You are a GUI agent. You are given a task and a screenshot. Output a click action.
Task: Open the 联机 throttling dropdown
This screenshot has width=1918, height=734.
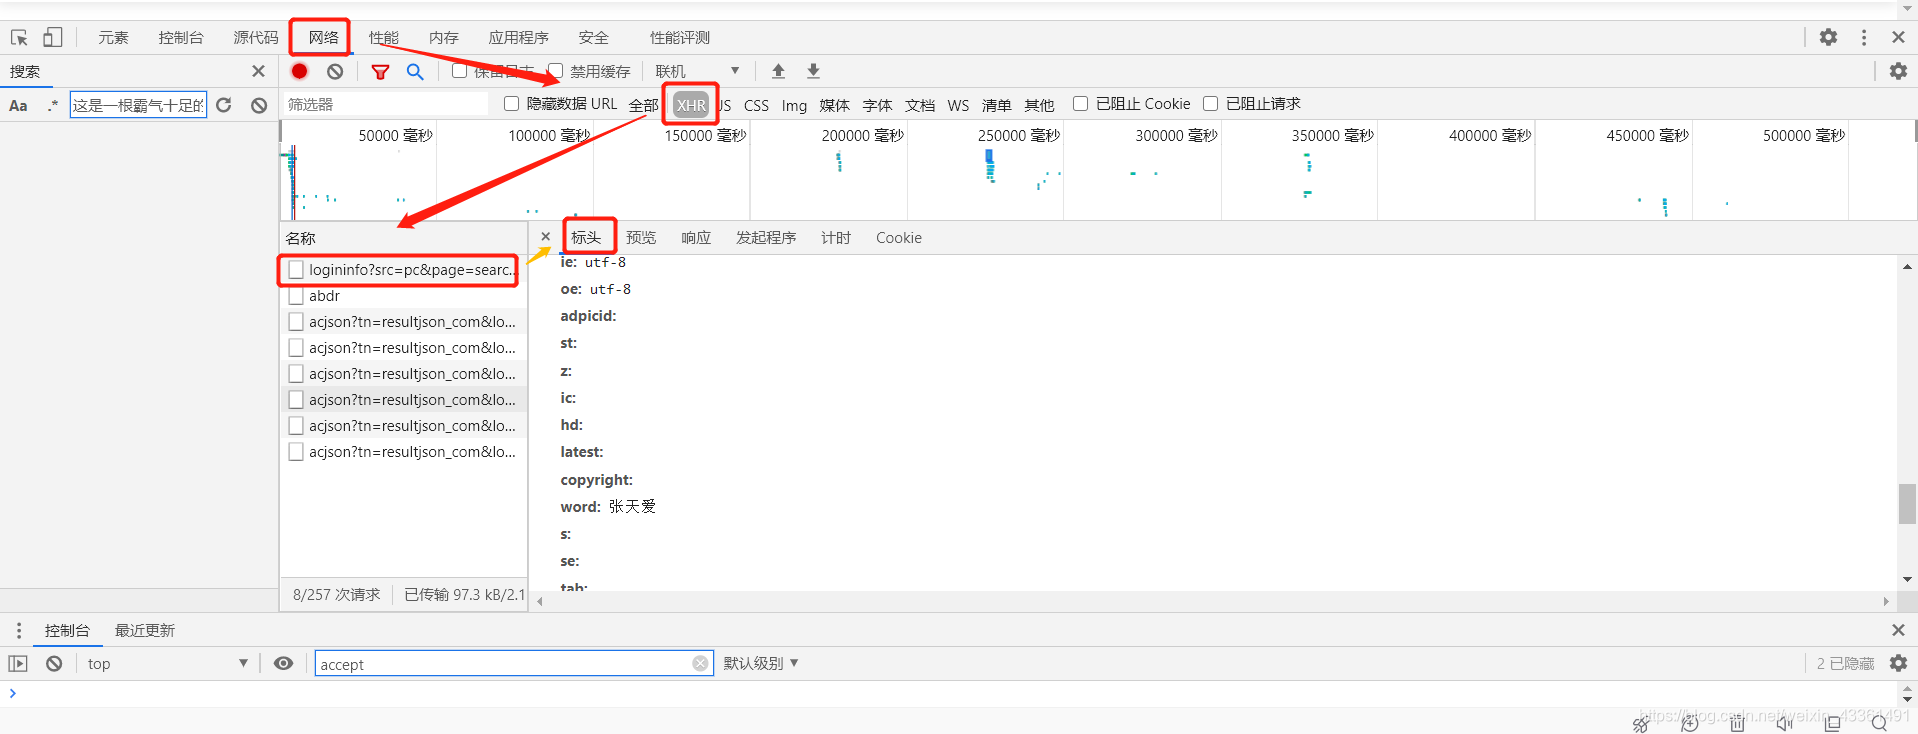[x=697, y=71]
